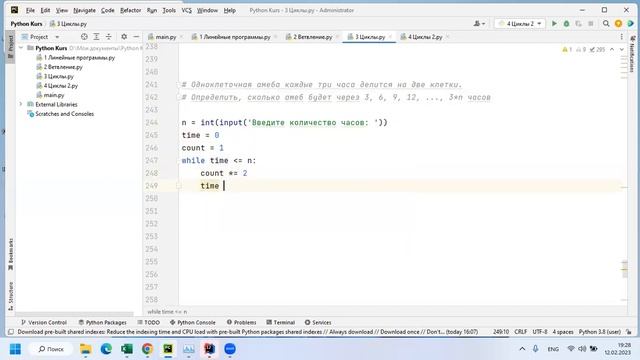Open Search Everywhere magnifier icon
640x360 pixels.
tap(606, 24)
